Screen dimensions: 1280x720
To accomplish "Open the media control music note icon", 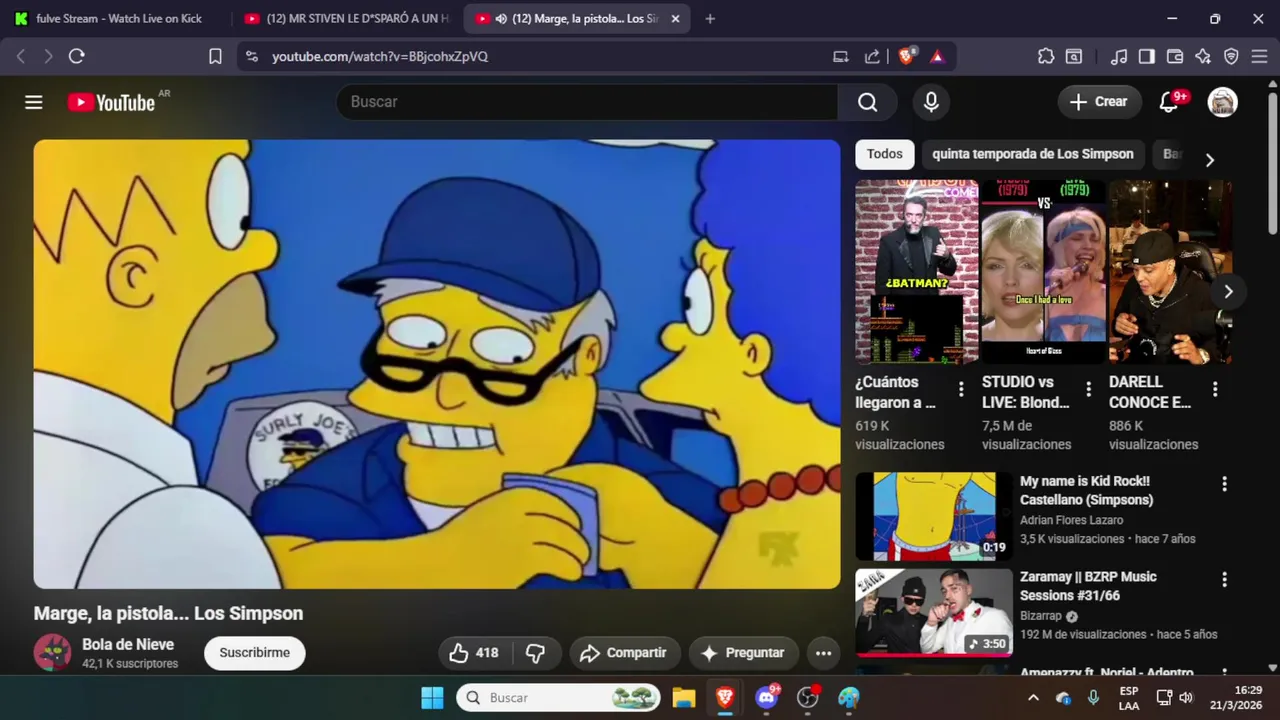I will click(1119, 57).
